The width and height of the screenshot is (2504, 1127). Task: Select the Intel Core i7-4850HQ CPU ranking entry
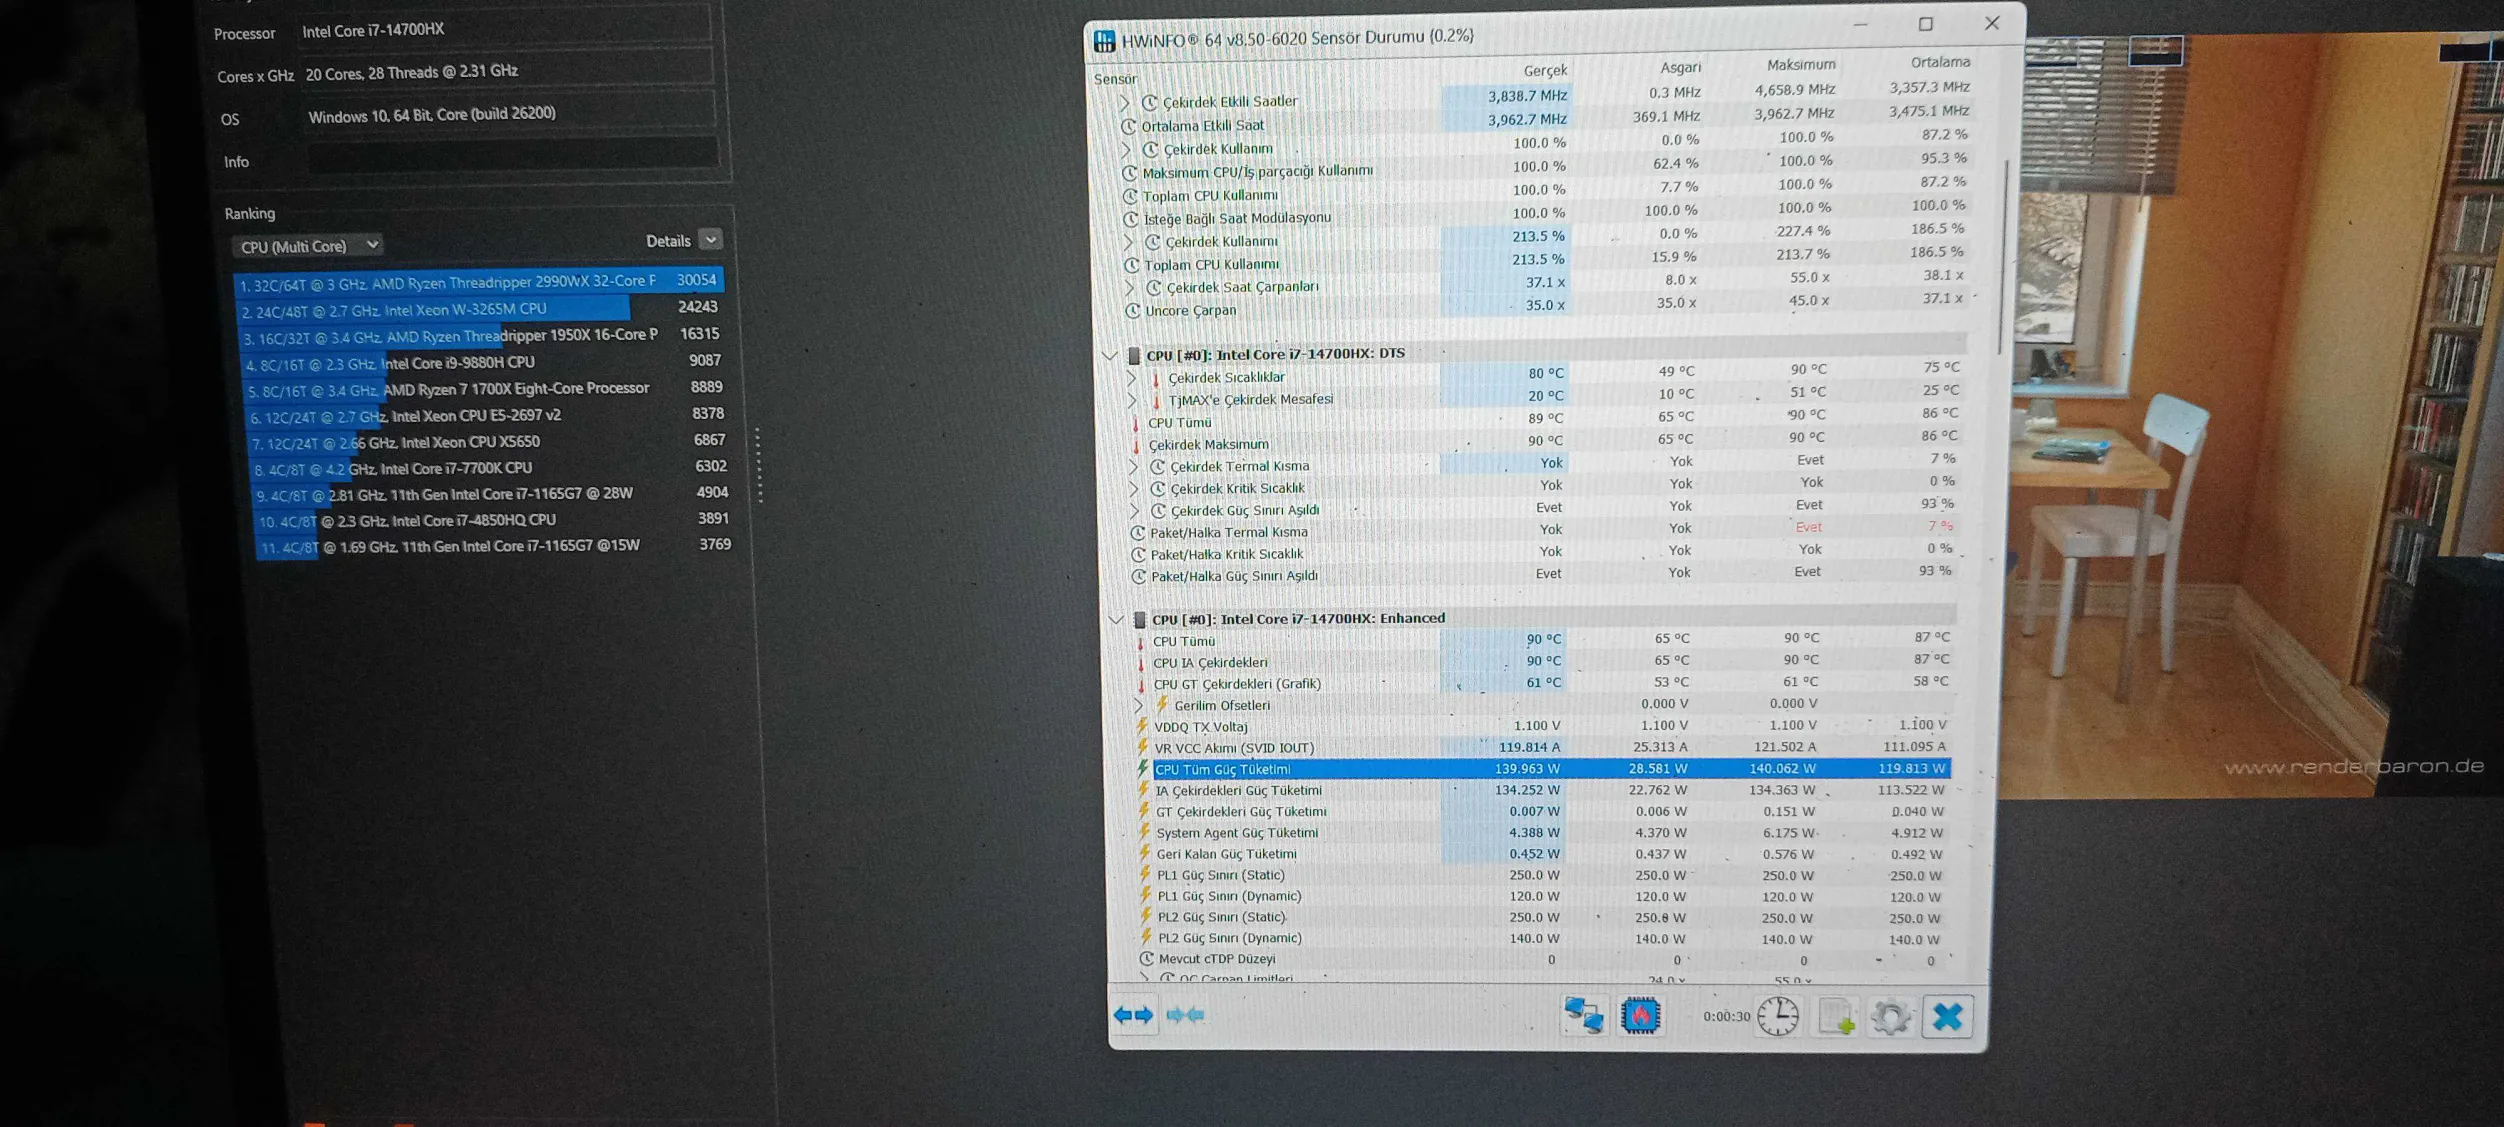(494, 520)
